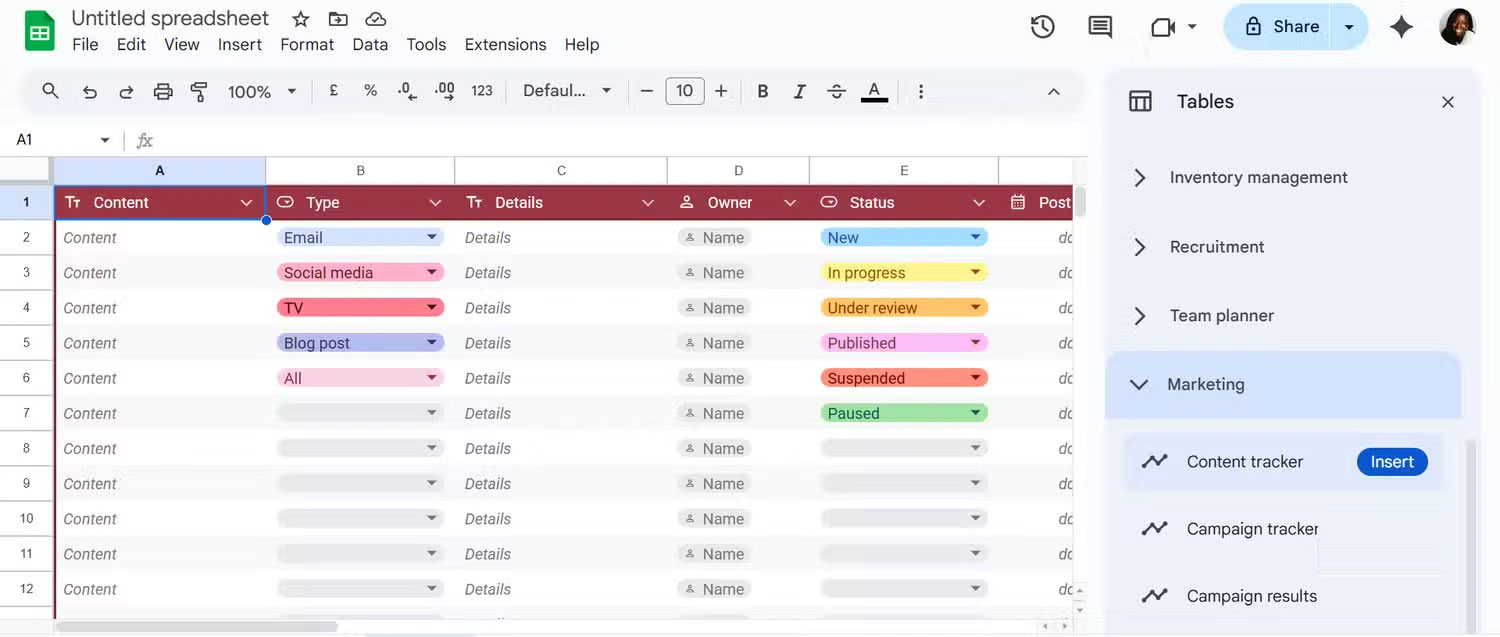Collapse the Marketing tables group
This screenshot has height=637, width=1500.
1139,384
